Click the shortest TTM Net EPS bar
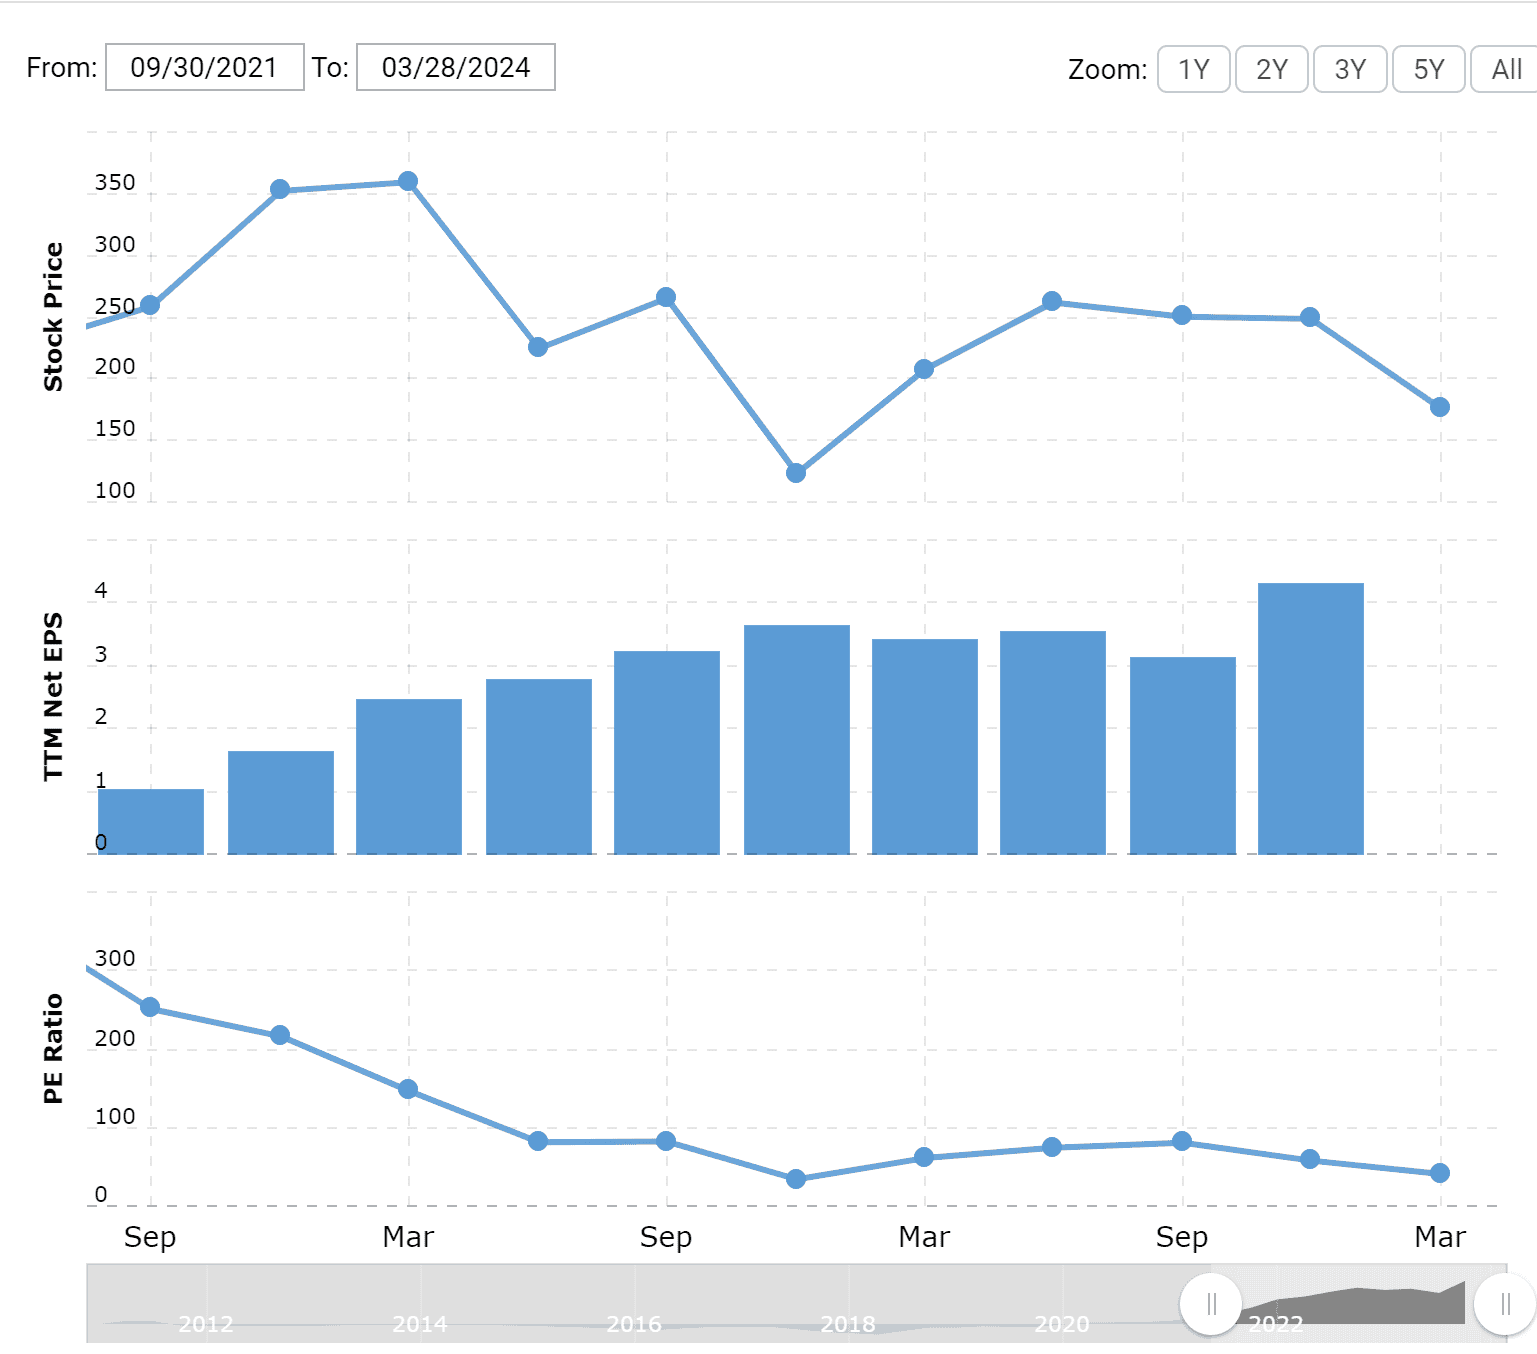1537x1354 pixels. tap(151, 821)
